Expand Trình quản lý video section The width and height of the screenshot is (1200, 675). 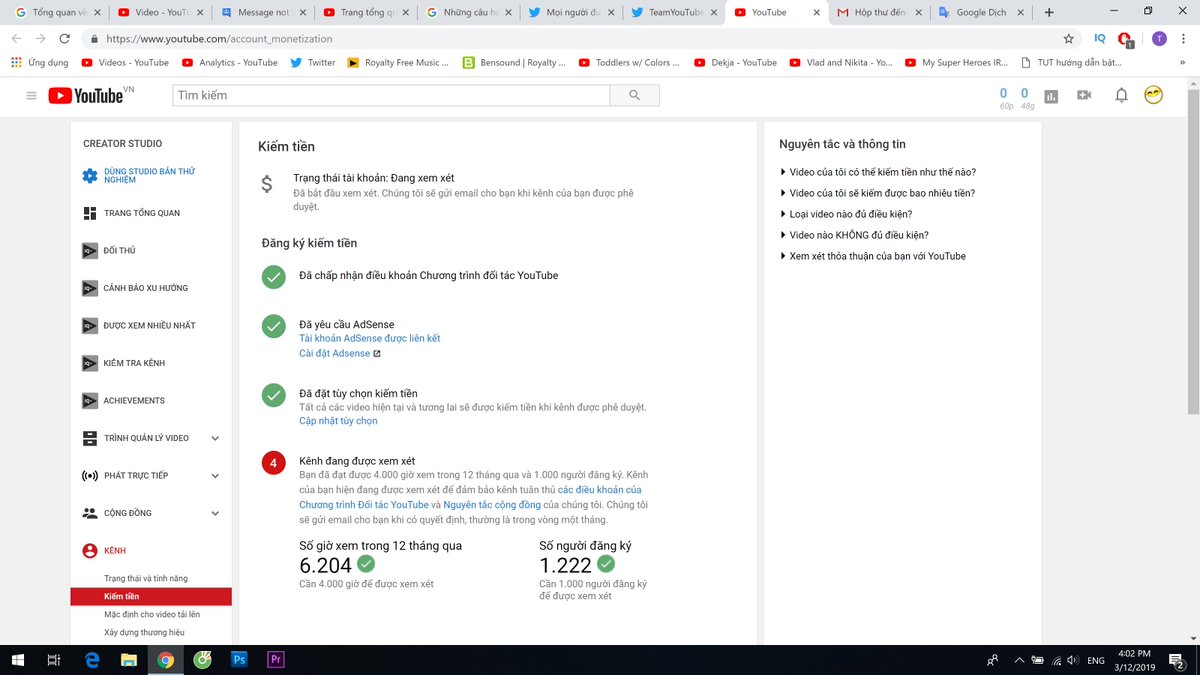[x=215, y=438]
